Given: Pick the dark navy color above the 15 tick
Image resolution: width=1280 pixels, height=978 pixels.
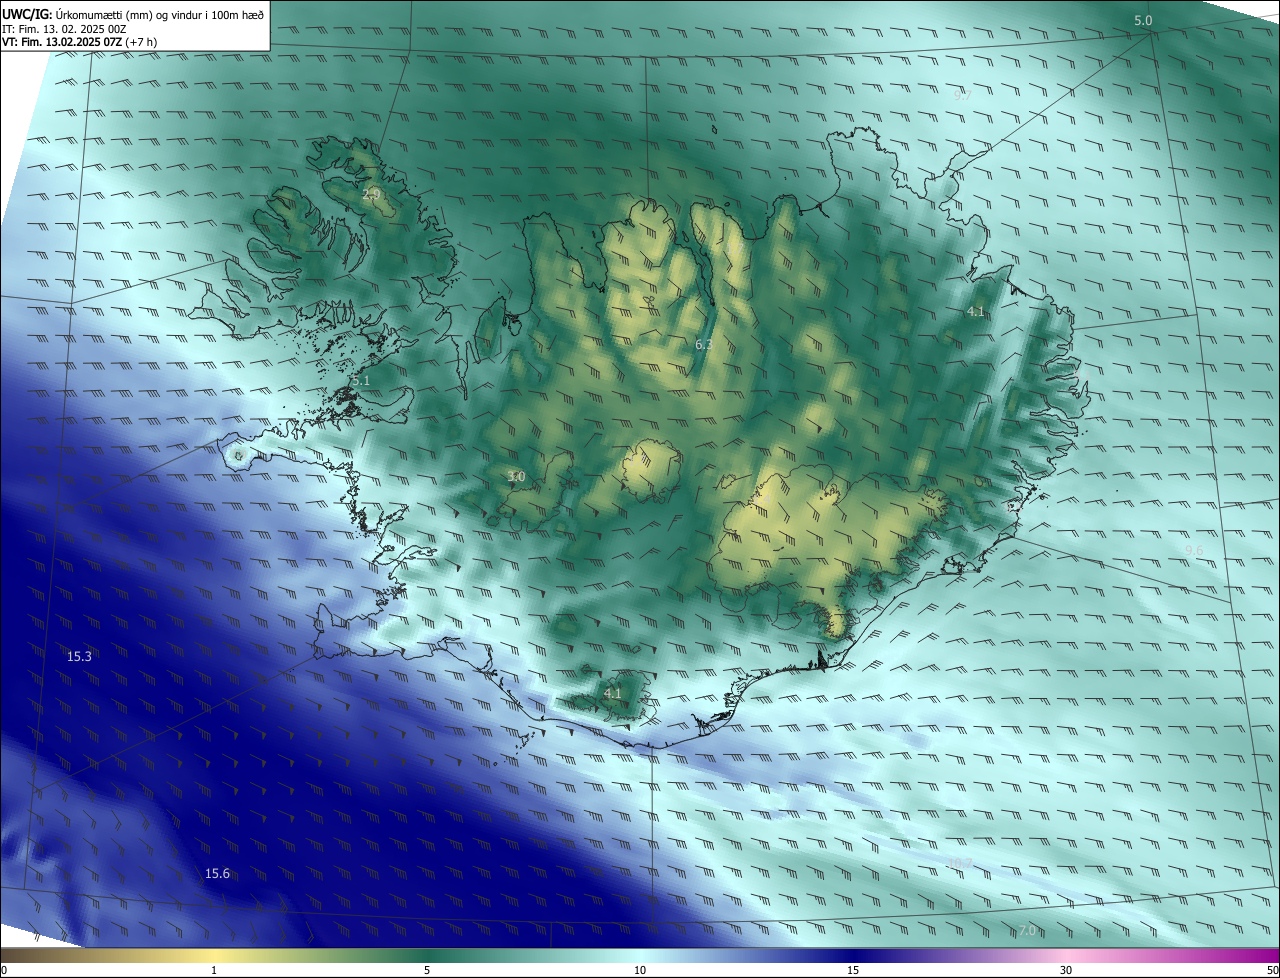Looking at the screenshot, I should (853, 955).
